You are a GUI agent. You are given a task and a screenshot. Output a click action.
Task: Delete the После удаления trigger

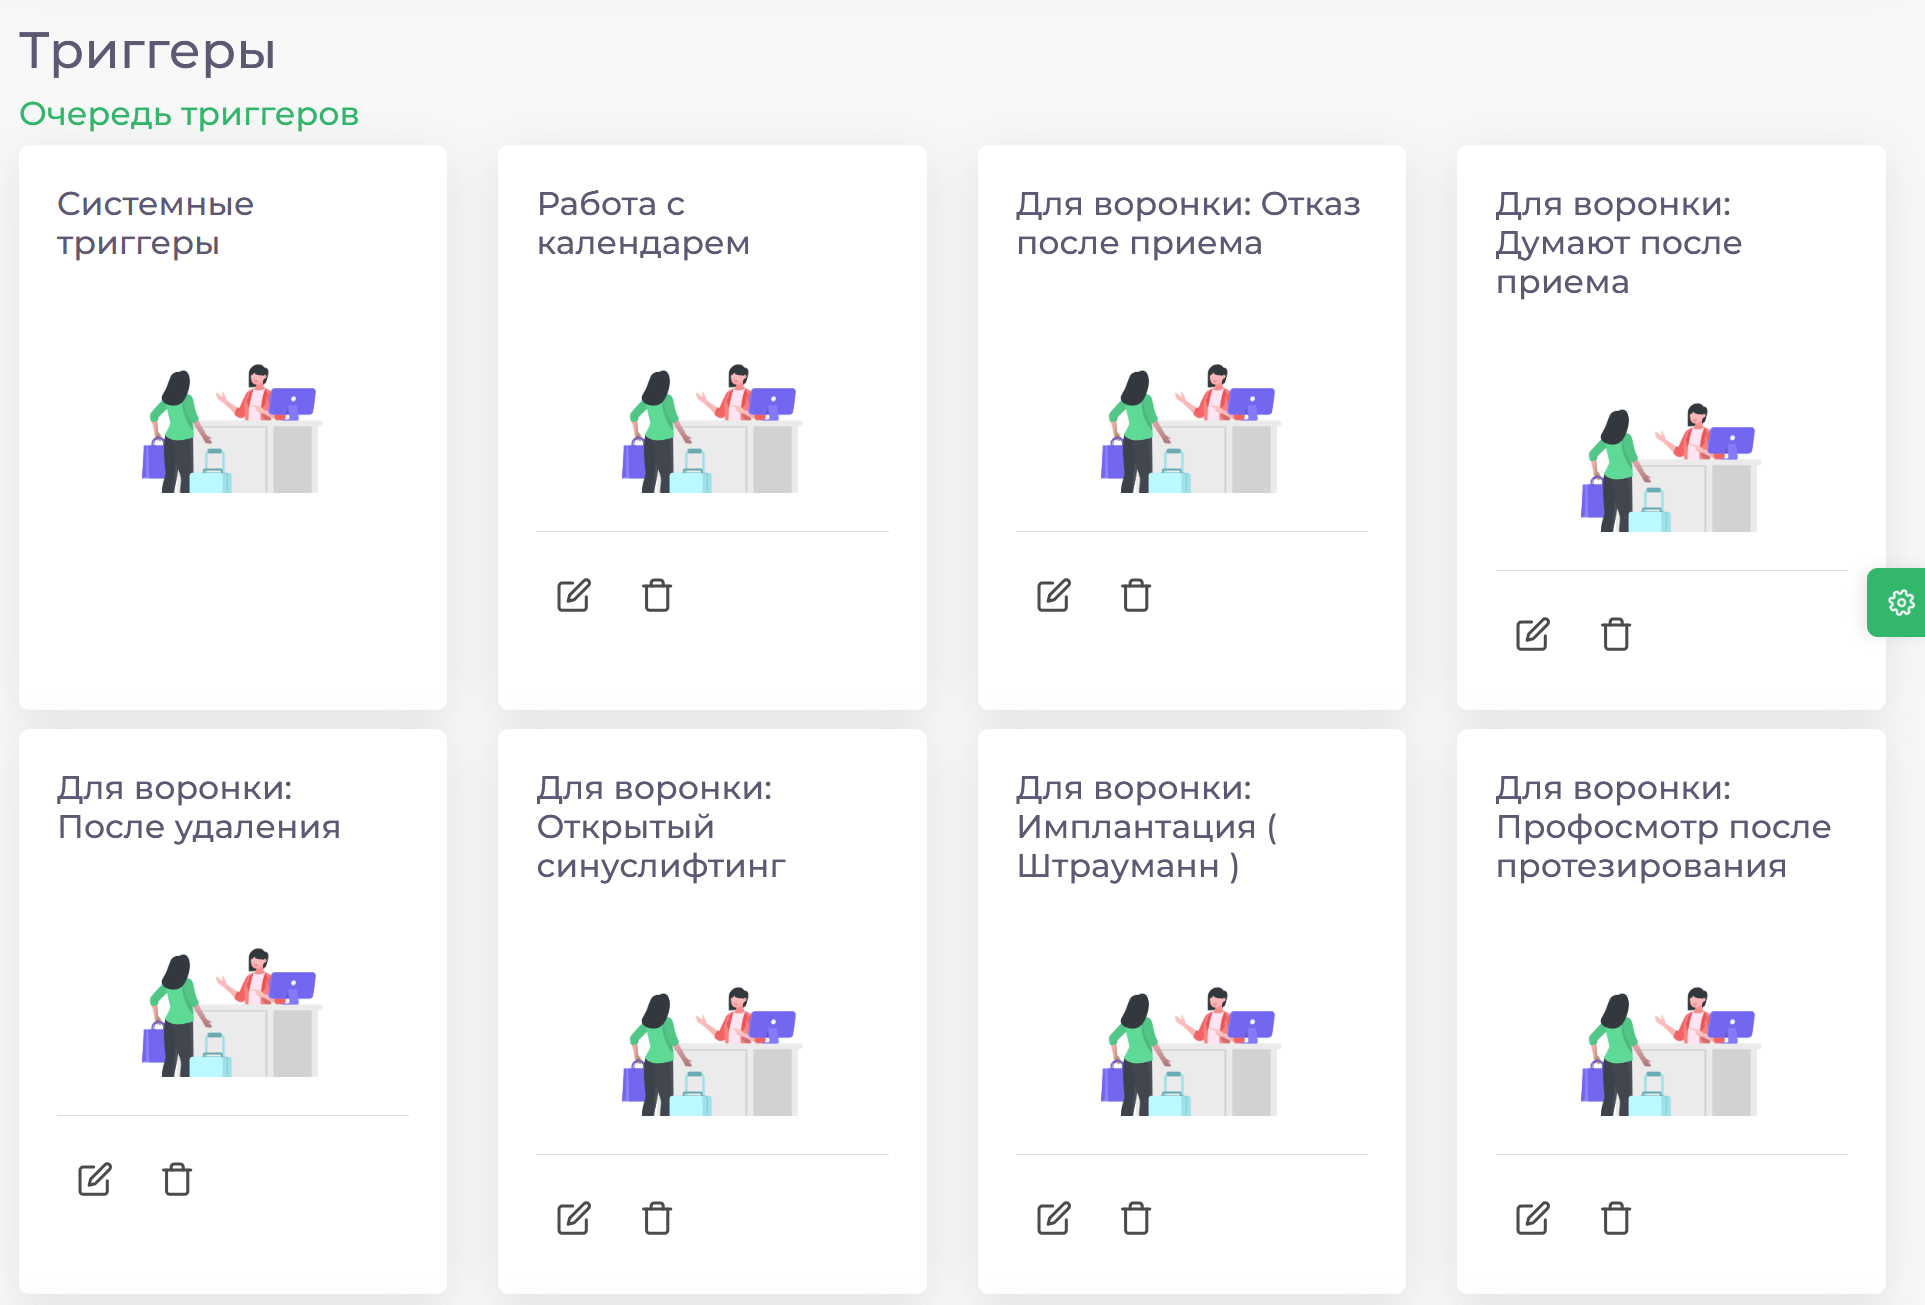pyautogui.click(x=177, y=1179)
